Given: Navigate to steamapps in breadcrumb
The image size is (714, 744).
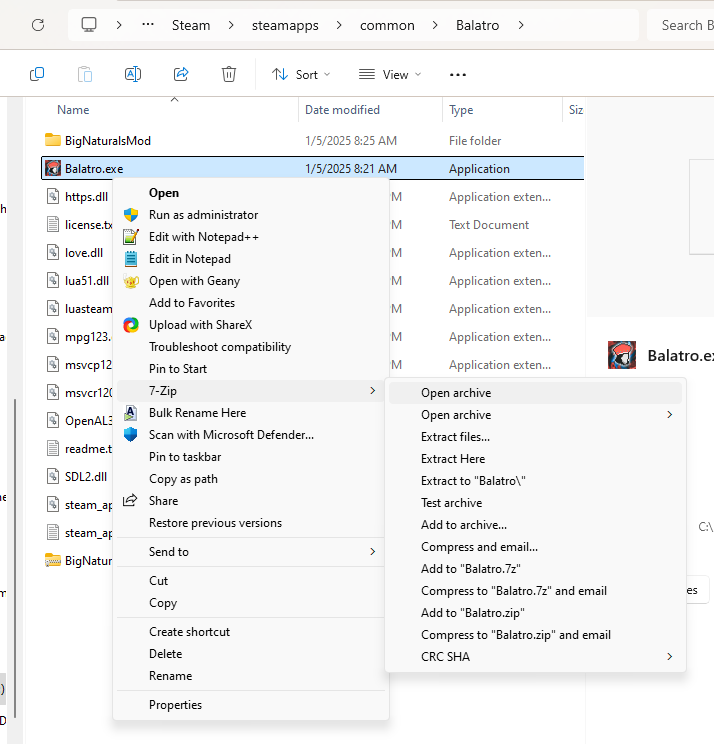Looking at the screenshot, I should point(285,25).
